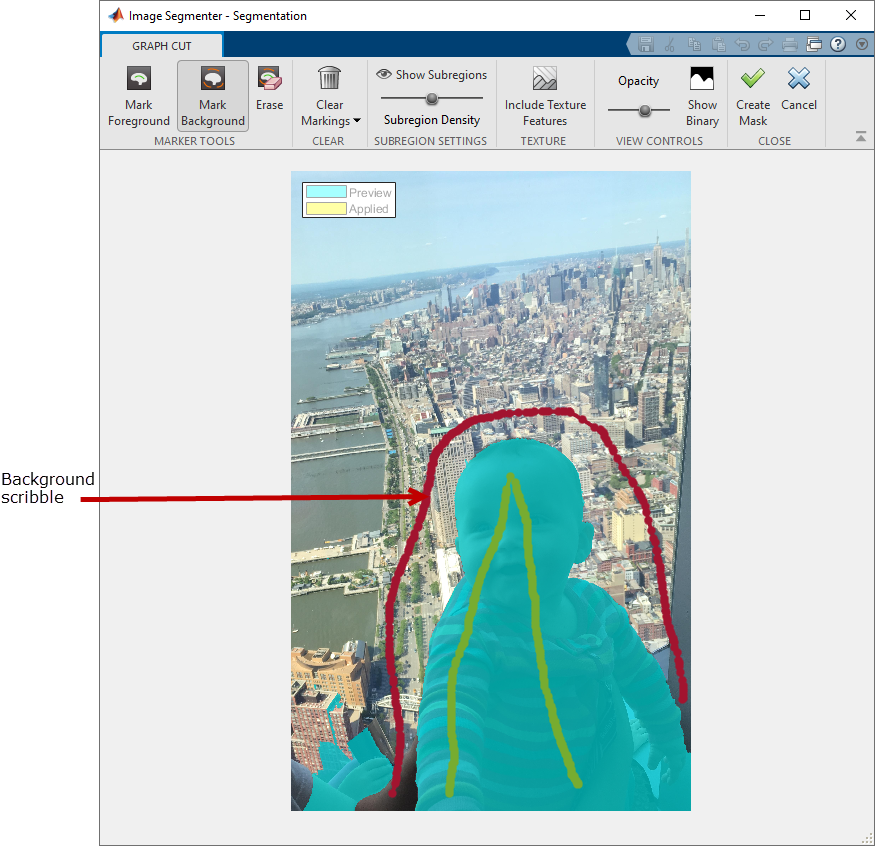Click the VIEW CONTROLS section label
Image resolution: width=875 pixels, height=846 pixels.
coord(659,141)
